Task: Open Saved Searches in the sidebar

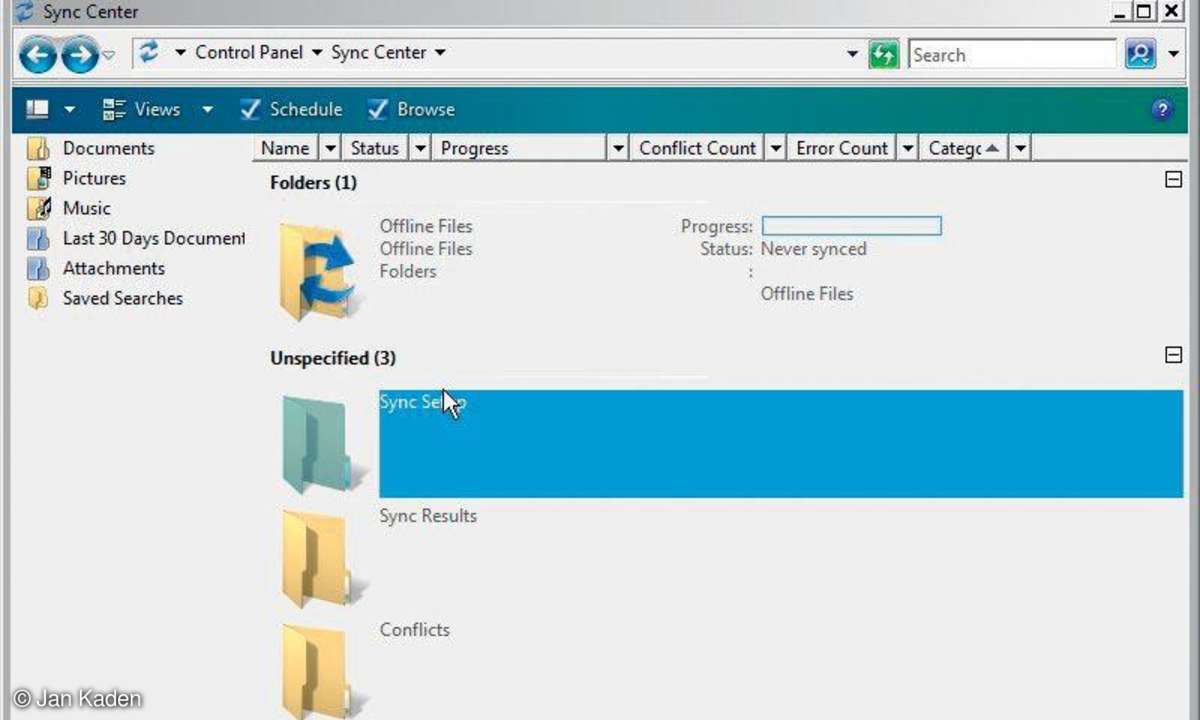Action: [122, 298]
